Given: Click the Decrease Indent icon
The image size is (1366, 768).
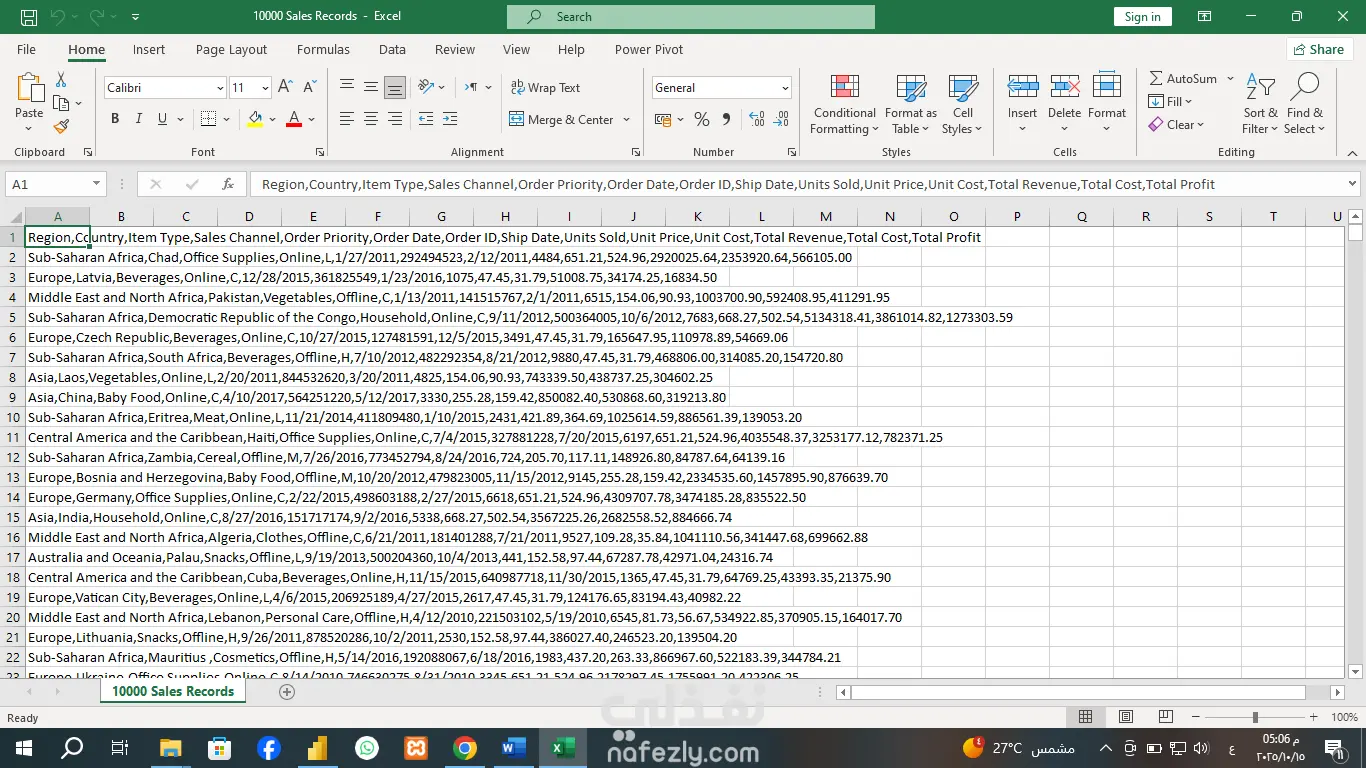Looking at the screenshot, I should coord(425,119).
